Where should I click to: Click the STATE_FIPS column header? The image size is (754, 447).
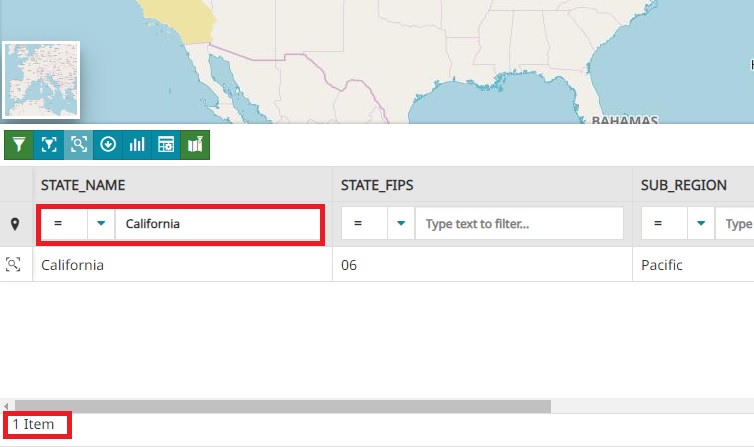coord(377,185)
